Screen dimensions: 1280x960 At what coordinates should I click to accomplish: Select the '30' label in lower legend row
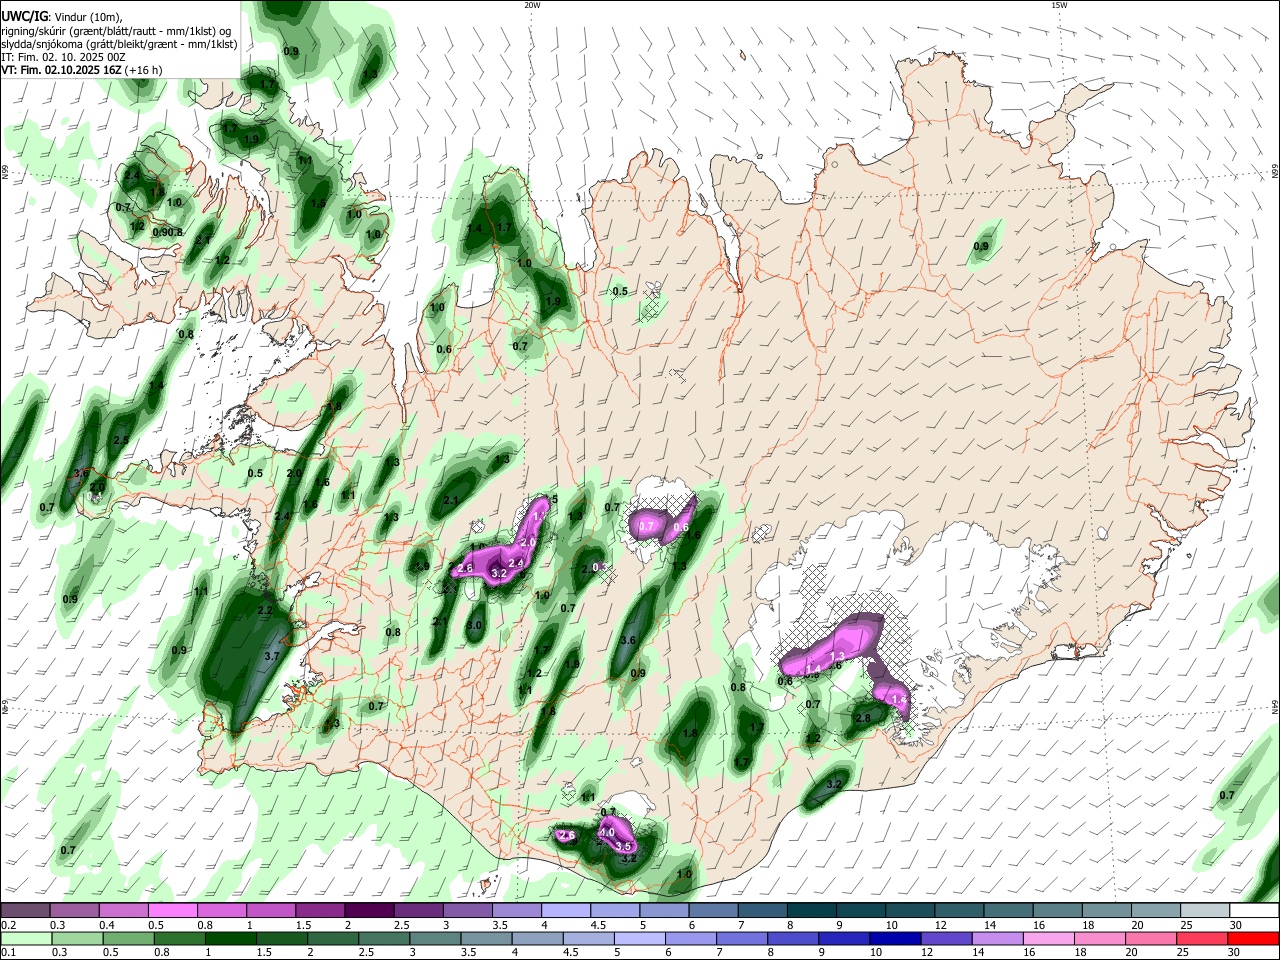(1236, 953)
